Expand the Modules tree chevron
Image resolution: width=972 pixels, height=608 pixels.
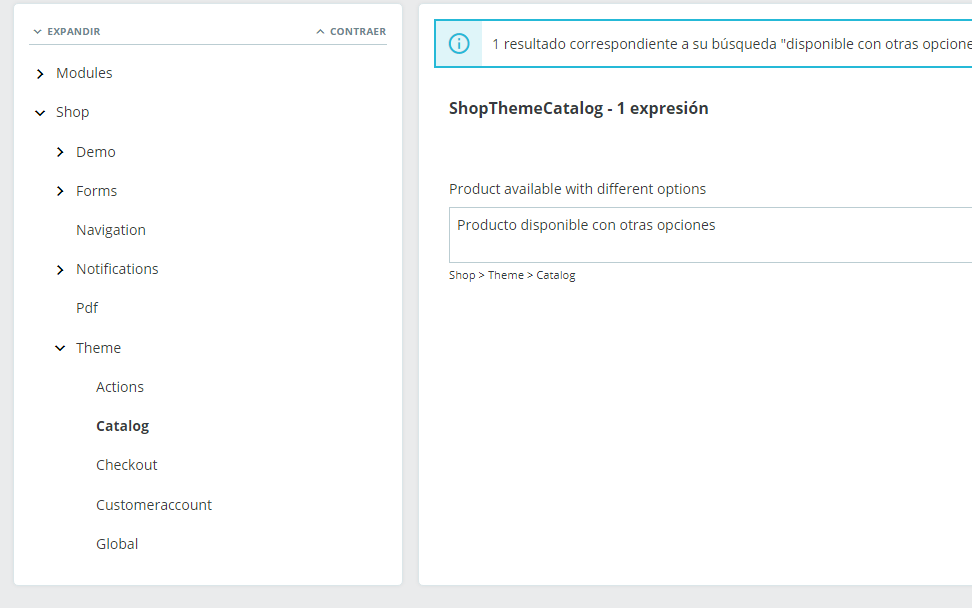40,74
